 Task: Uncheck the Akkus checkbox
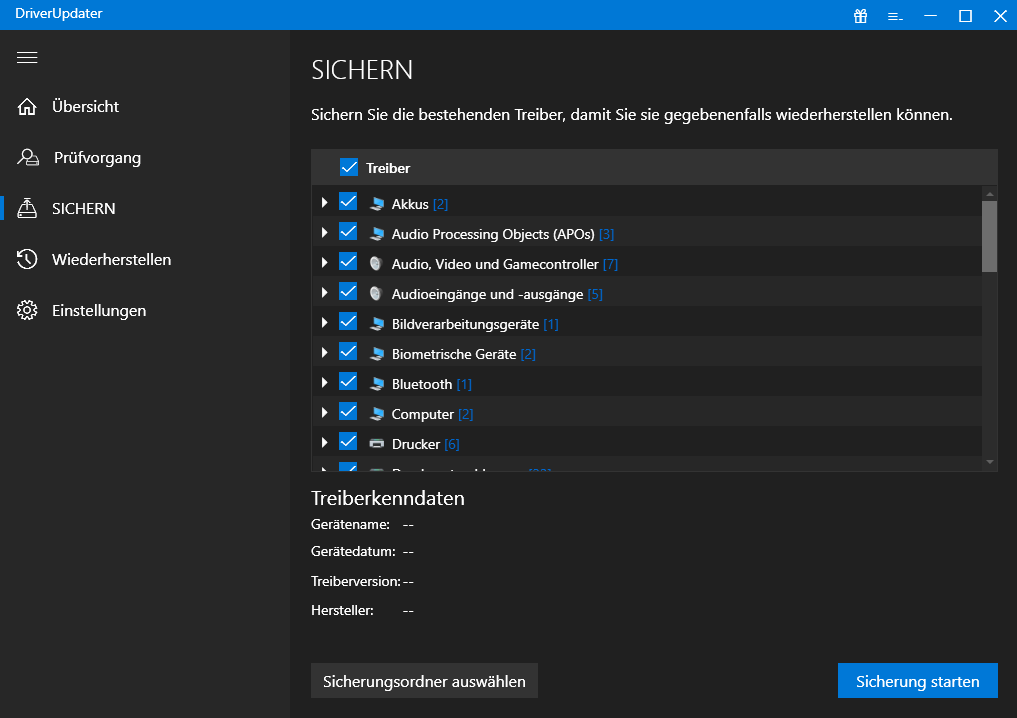[348, 202]
